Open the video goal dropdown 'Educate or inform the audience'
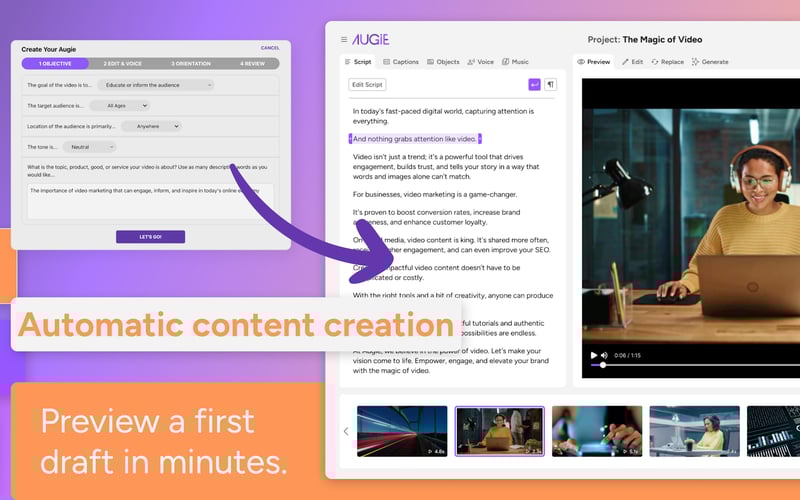The height and width of the screenshot is (500, 800). click(156, 85)
